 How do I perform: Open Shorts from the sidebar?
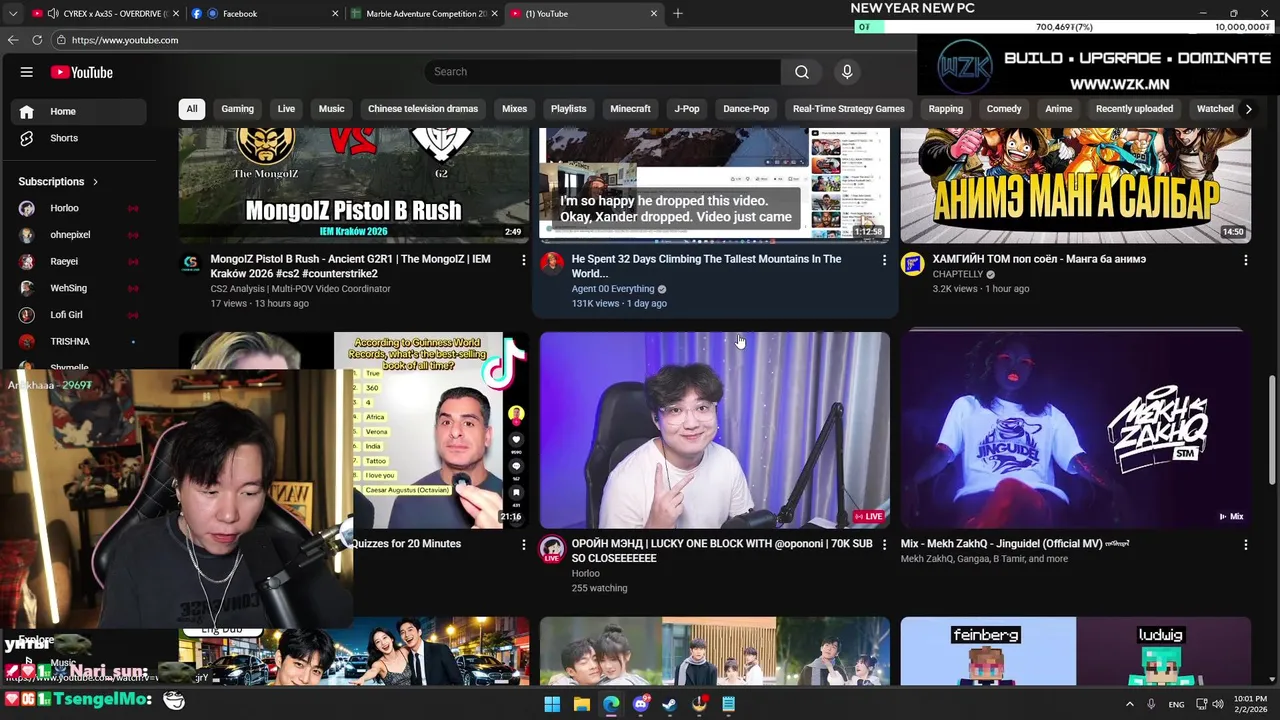(x=78, y=138)
